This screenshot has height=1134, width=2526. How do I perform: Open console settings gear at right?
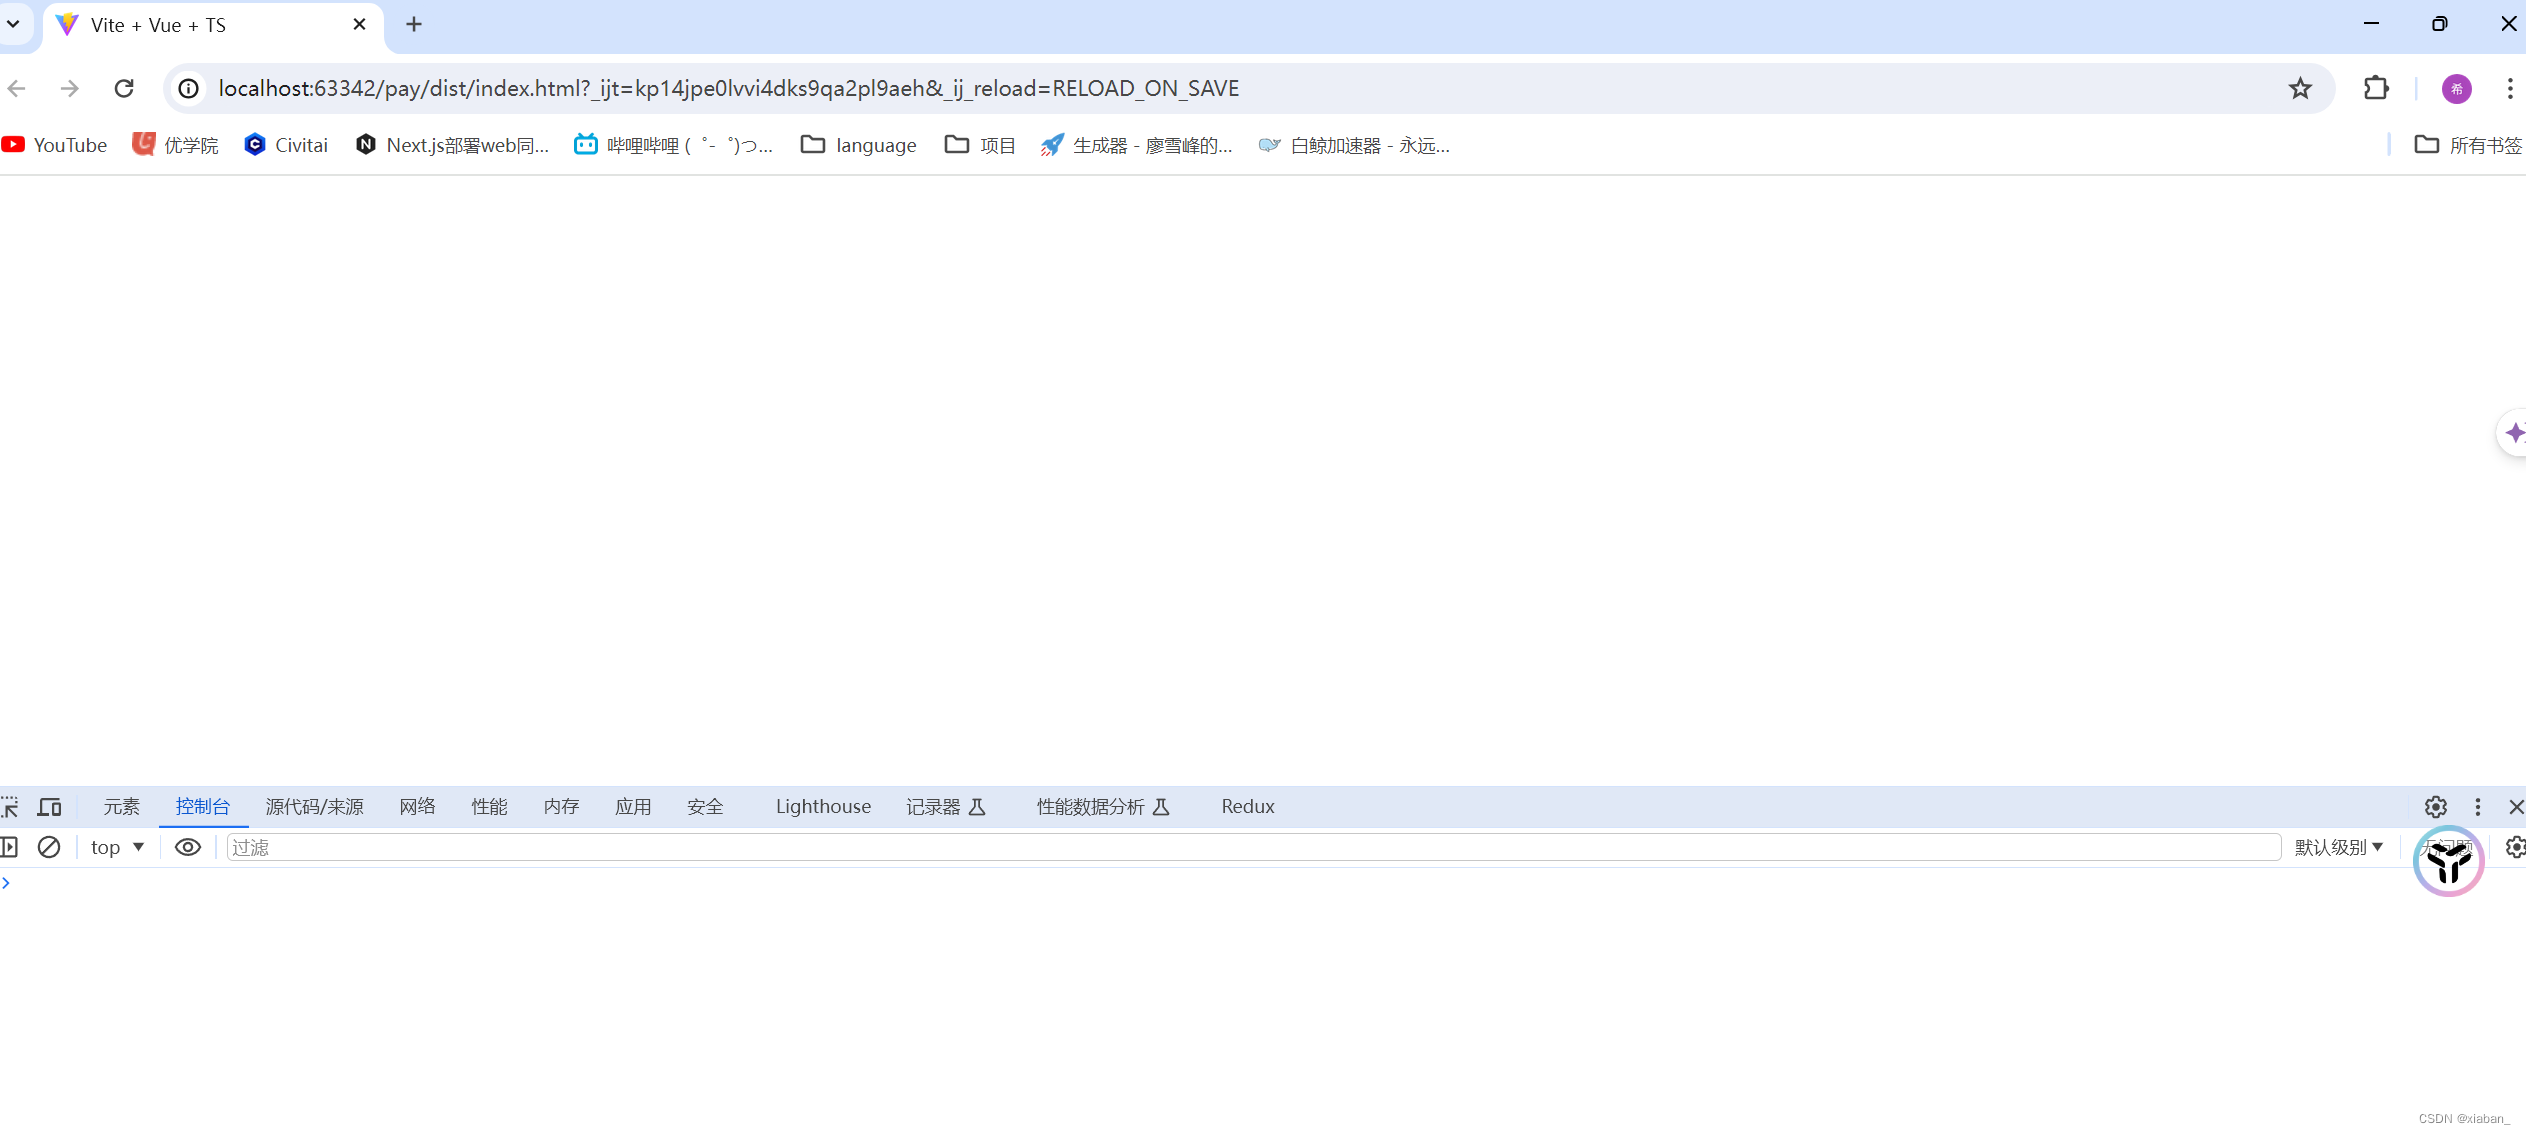tap(2514, 847)
